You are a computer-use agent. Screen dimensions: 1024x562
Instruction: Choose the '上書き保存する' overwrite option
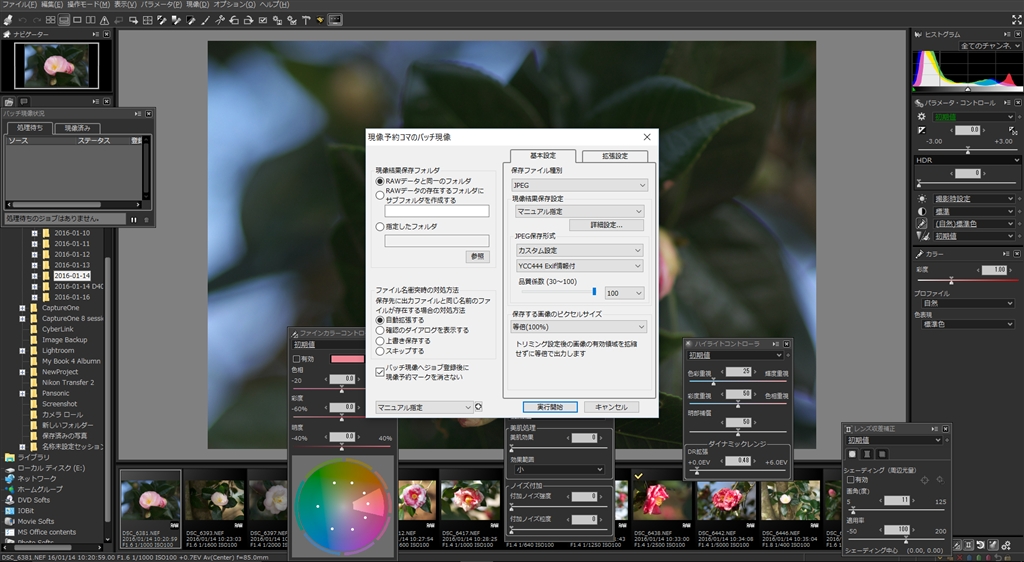click(380, 340)
